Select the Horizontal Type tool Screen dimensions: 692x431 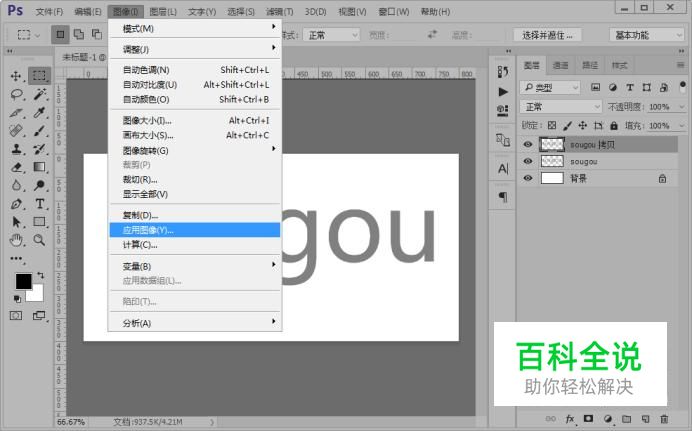click(40, 204)
